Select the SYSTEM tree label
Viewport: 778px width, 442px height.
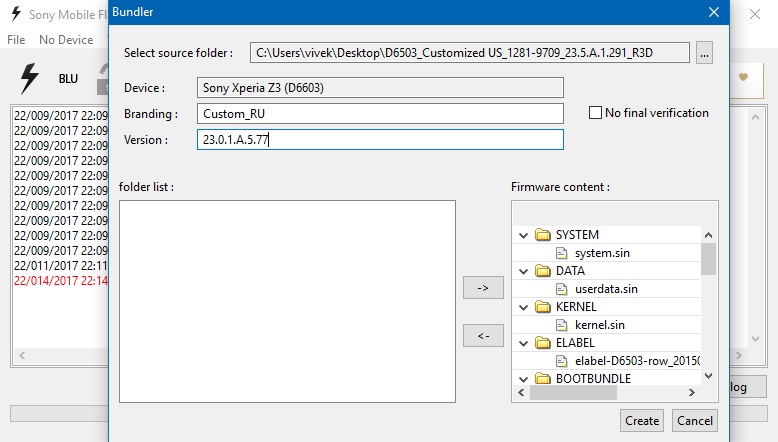point(577,235)
